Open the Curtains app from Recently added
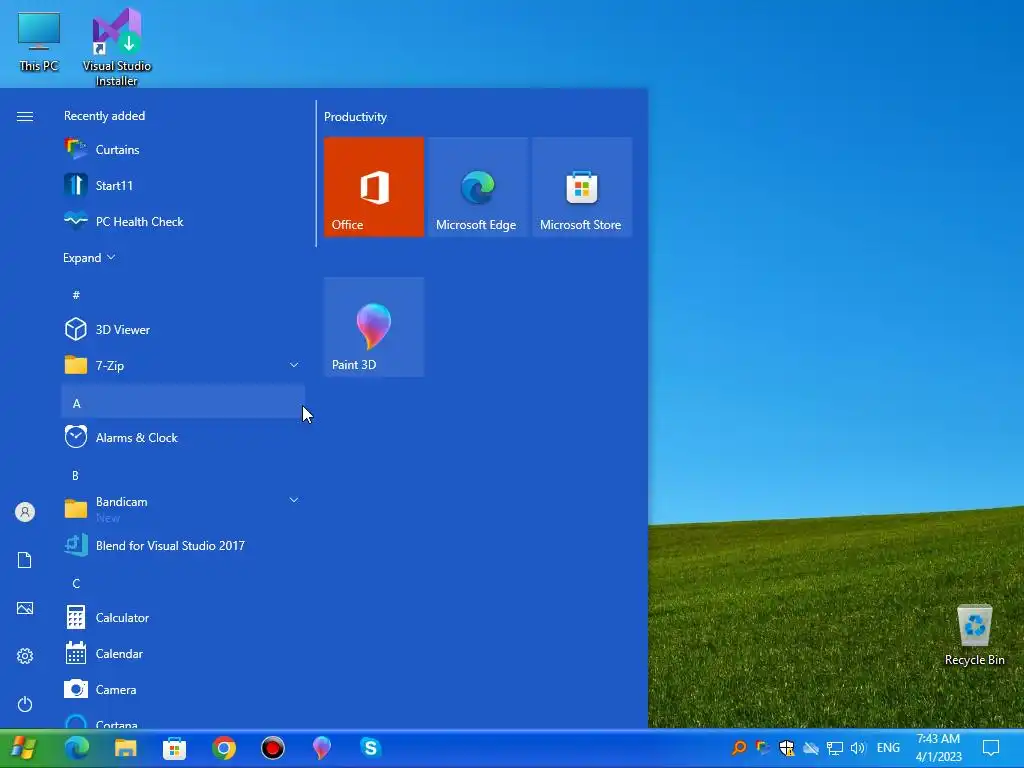 coord(183,150)
